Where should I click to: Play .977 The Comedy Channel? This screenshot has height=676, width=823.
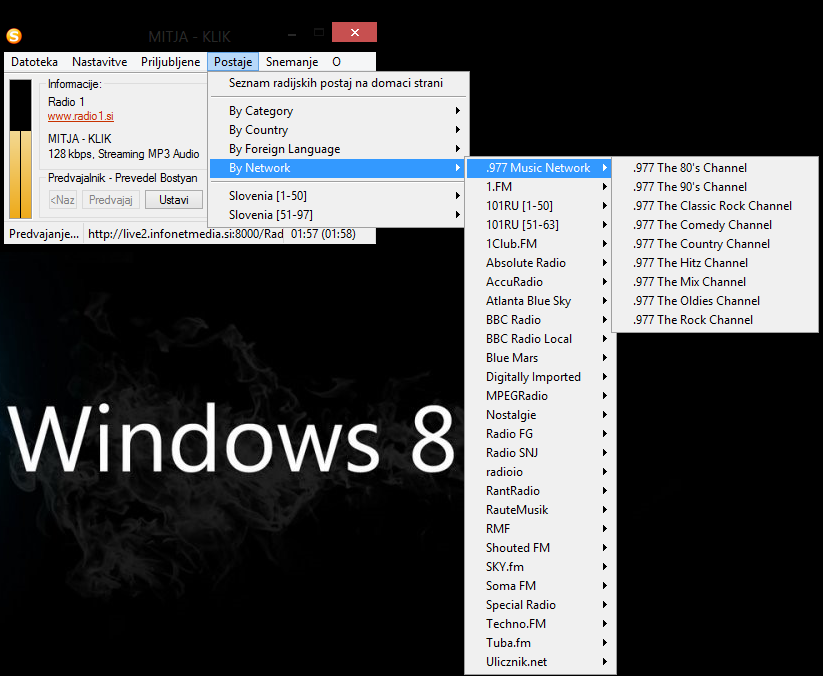pyautogui.click(x=715, y=225)
